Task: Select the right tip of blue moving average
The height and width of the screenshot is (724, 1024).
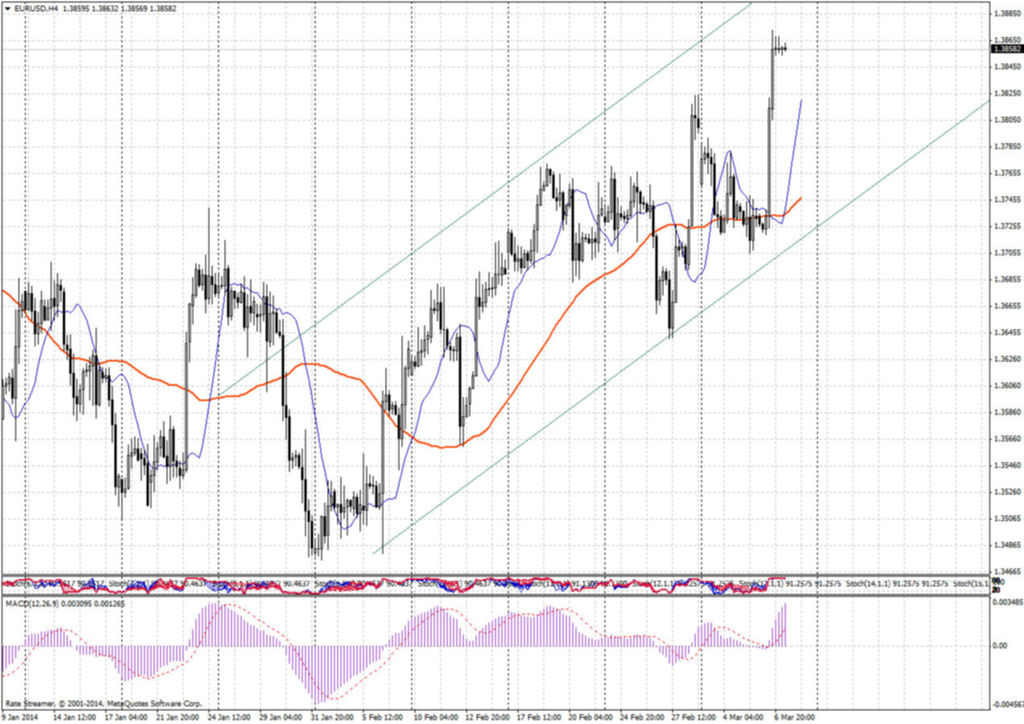Action: pos(802,101)
